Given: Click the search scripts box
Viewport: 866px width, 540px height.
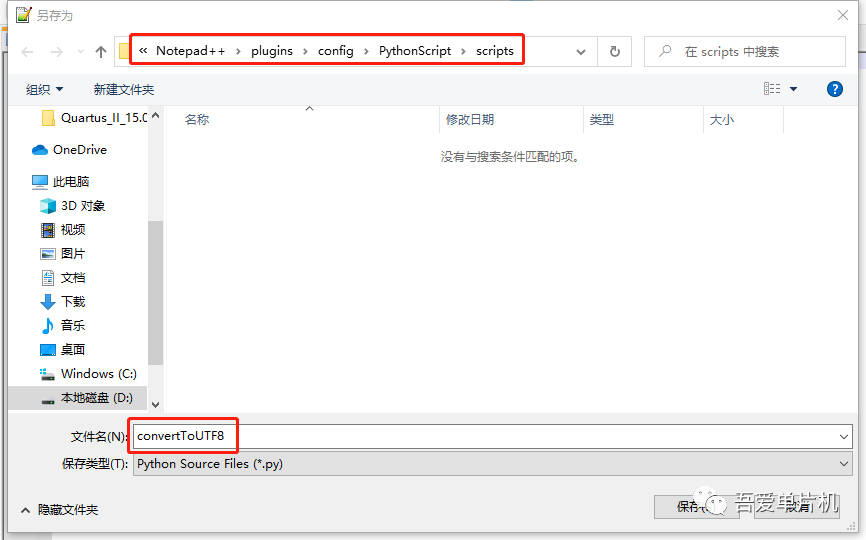Looking at the screenshot, I should (744, 51).
